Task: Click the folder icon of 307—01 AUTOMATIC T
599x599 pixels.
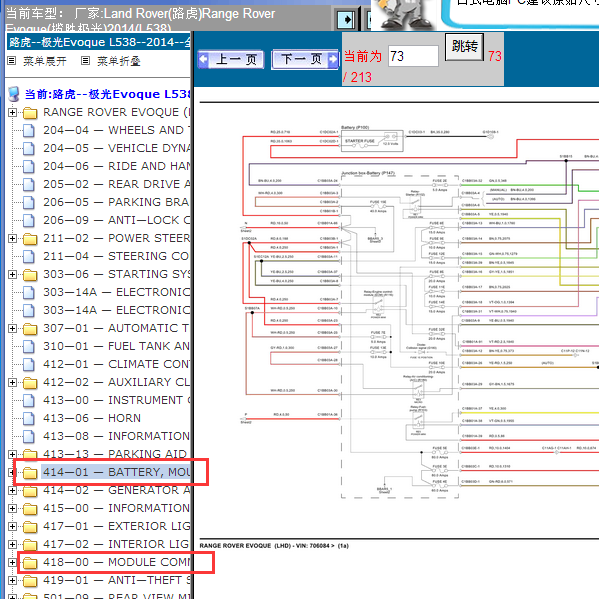Action: click(30, 329)
